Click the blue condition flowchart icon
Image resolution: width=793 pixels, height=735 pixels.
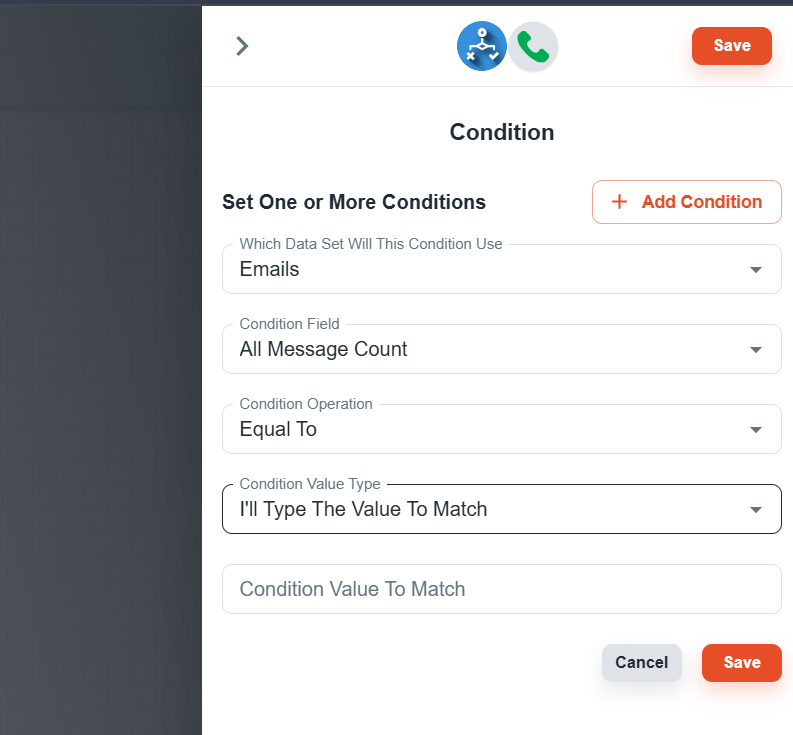(x=481, y=46)
